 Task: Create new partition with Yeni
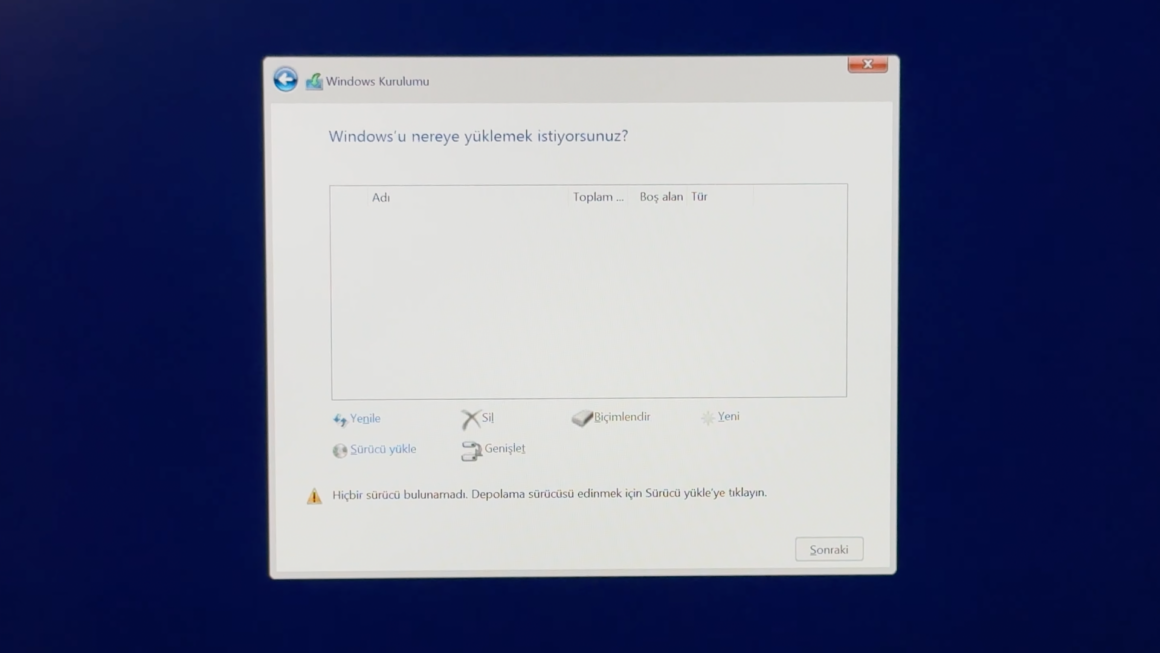[x=729, y=416]
